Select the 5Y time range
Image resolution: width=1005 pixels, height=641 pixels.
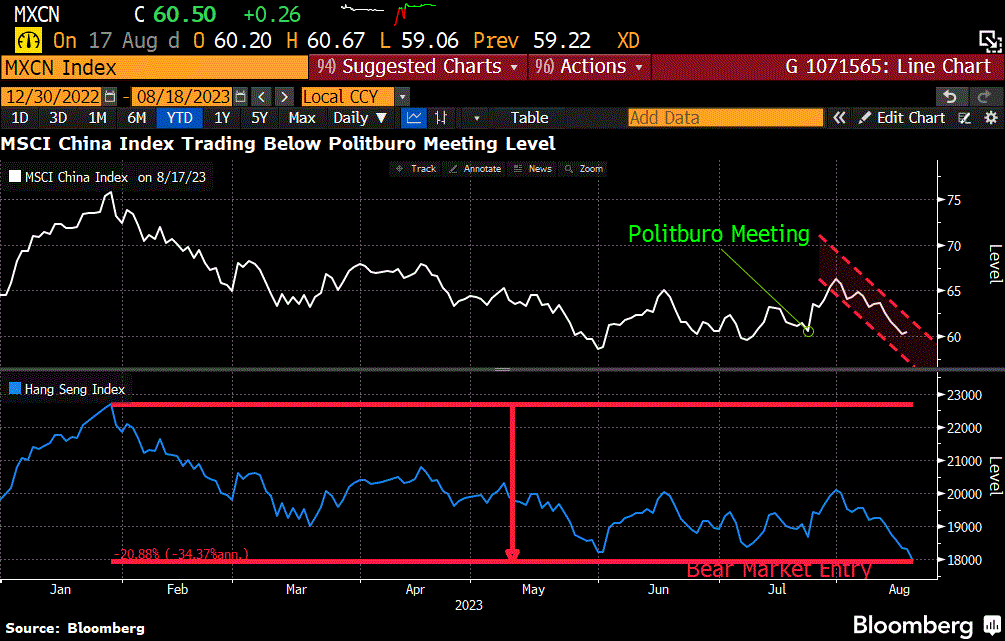click(x=259, y=118)
